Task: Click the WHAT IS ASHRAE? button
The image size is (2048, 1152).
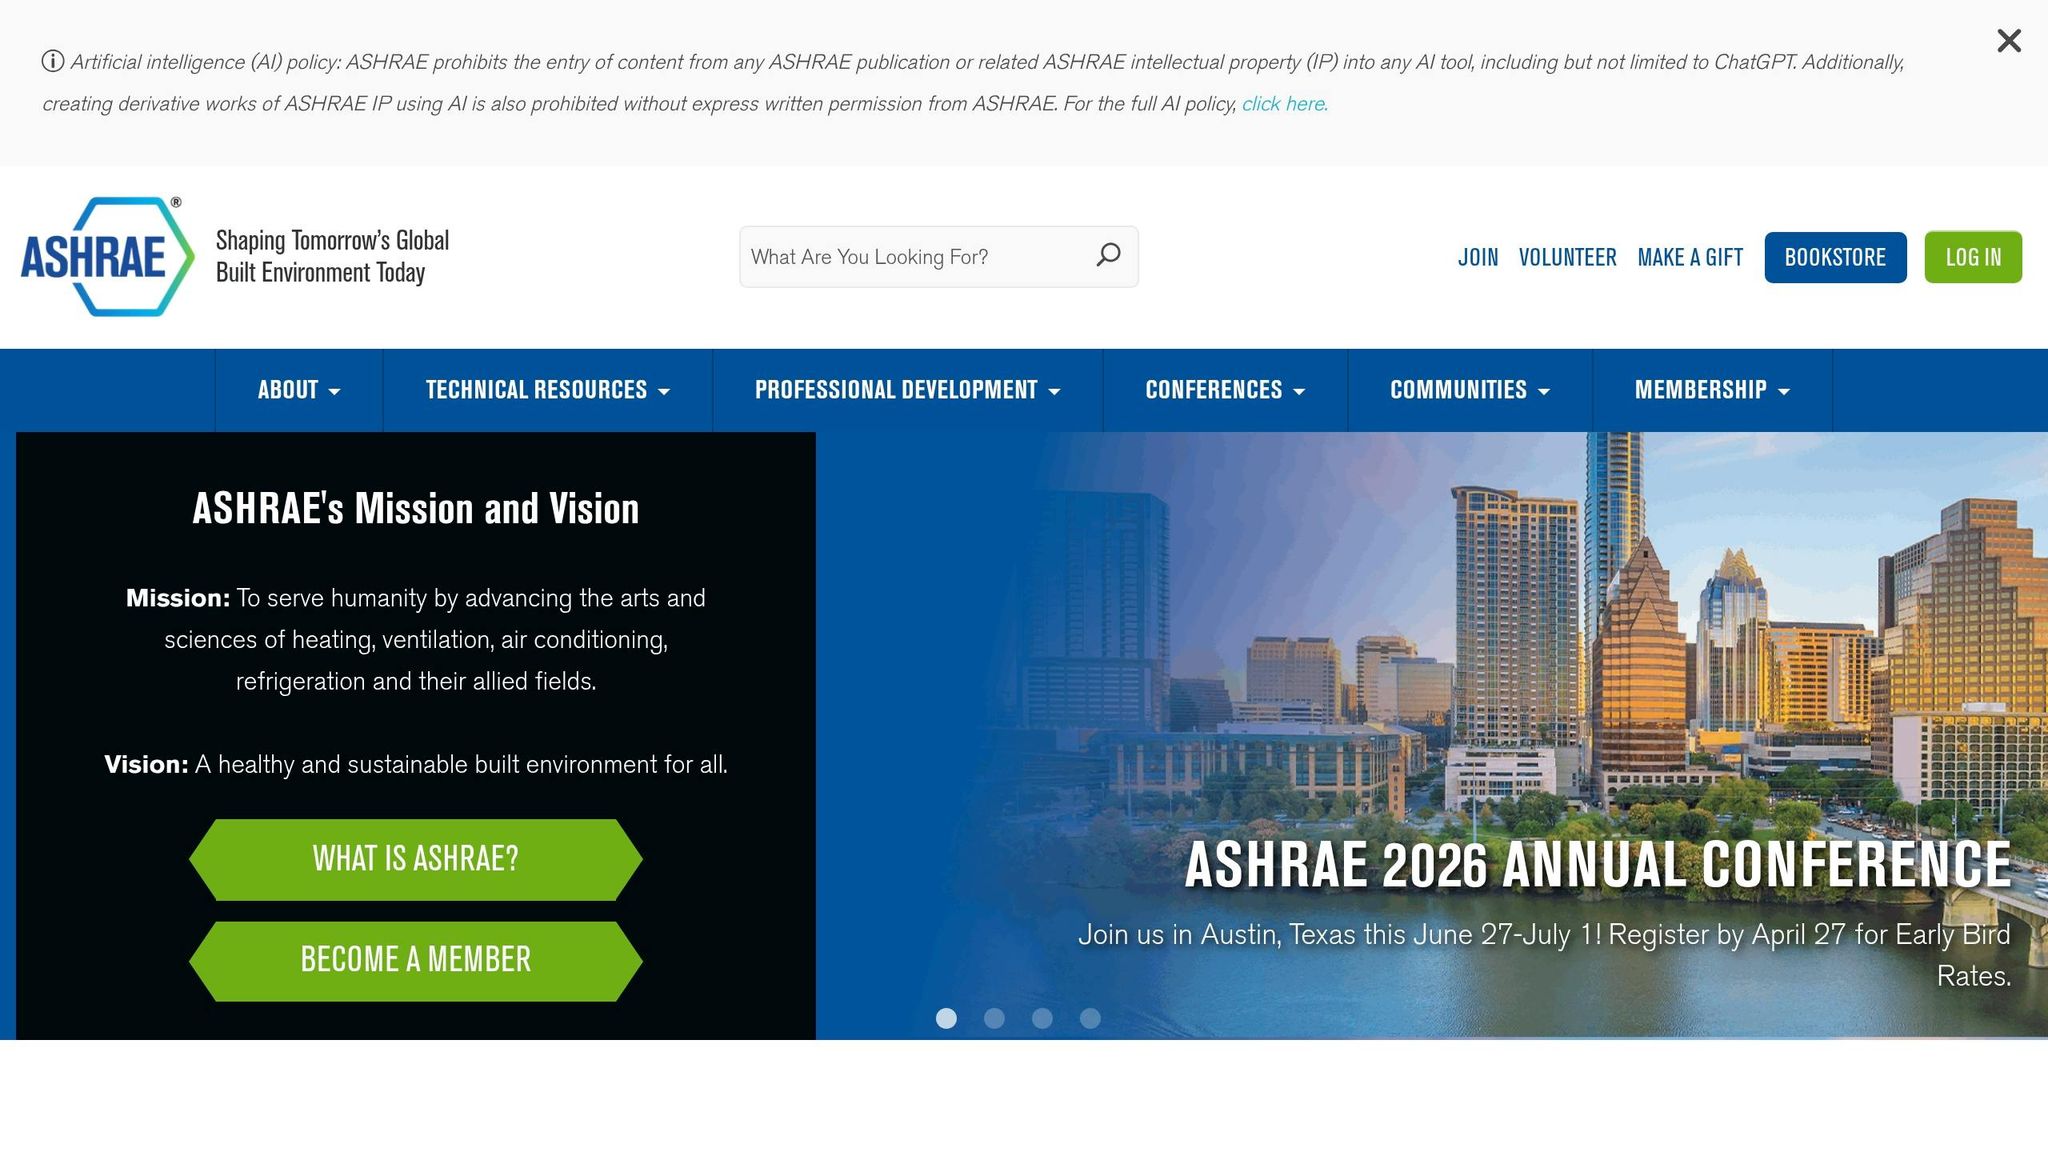Action: pyautogui.click(x=415, y=858)
